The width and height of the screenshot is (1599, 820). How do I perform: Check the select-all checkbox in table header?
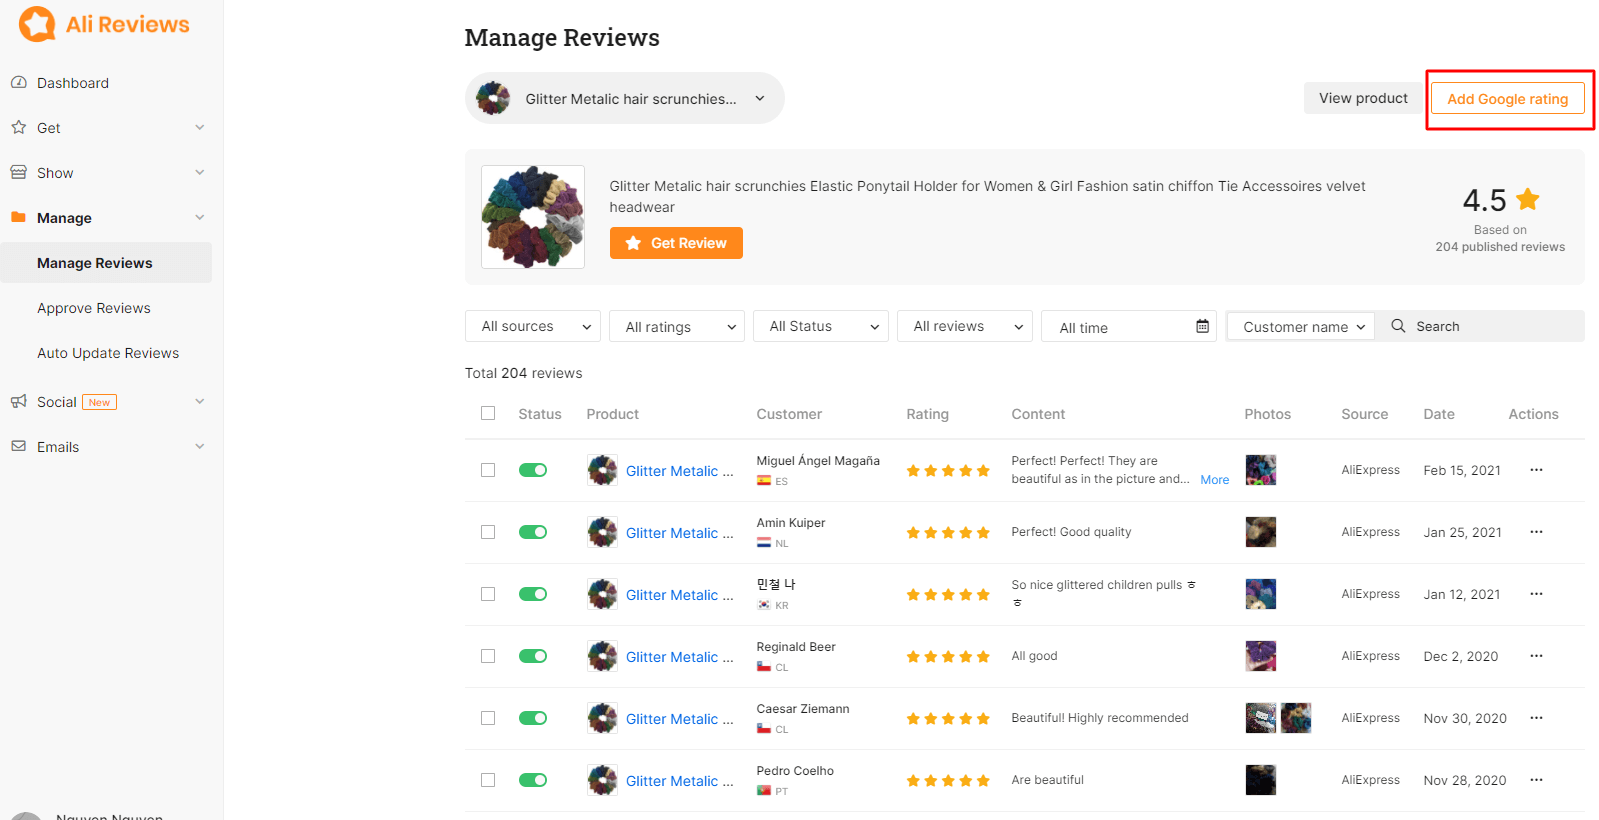click(488, 413)
